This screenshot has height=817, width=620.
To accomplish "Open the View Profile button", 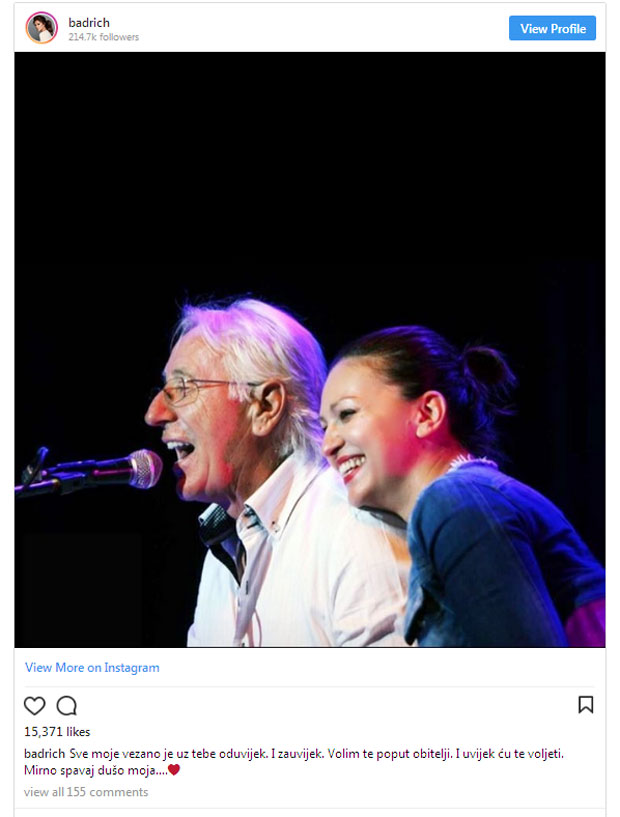I will pos(552,28).
